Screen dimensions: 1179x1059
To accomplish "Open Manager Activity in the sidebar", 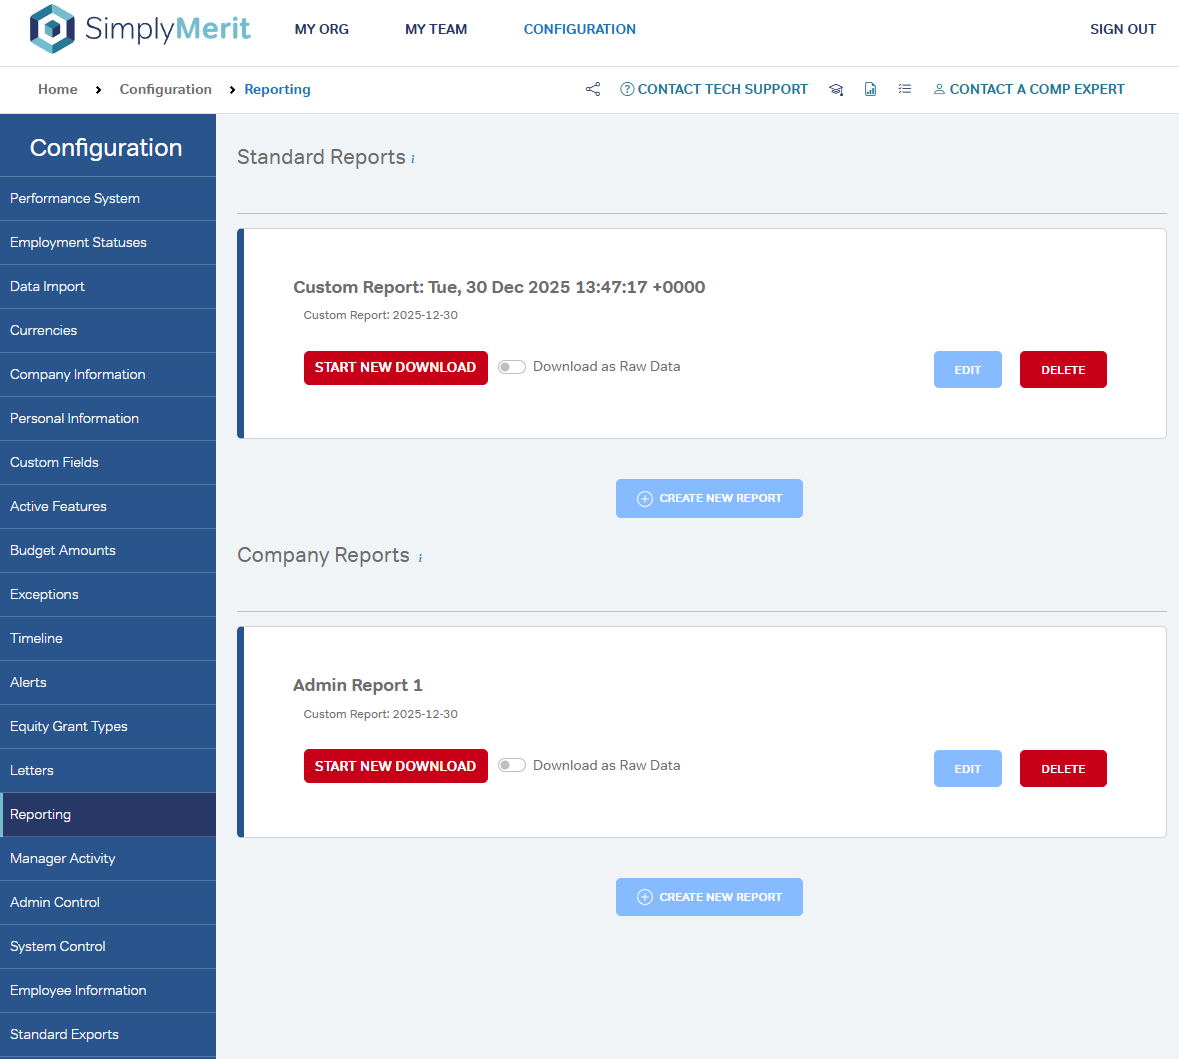I will point(63,858).
